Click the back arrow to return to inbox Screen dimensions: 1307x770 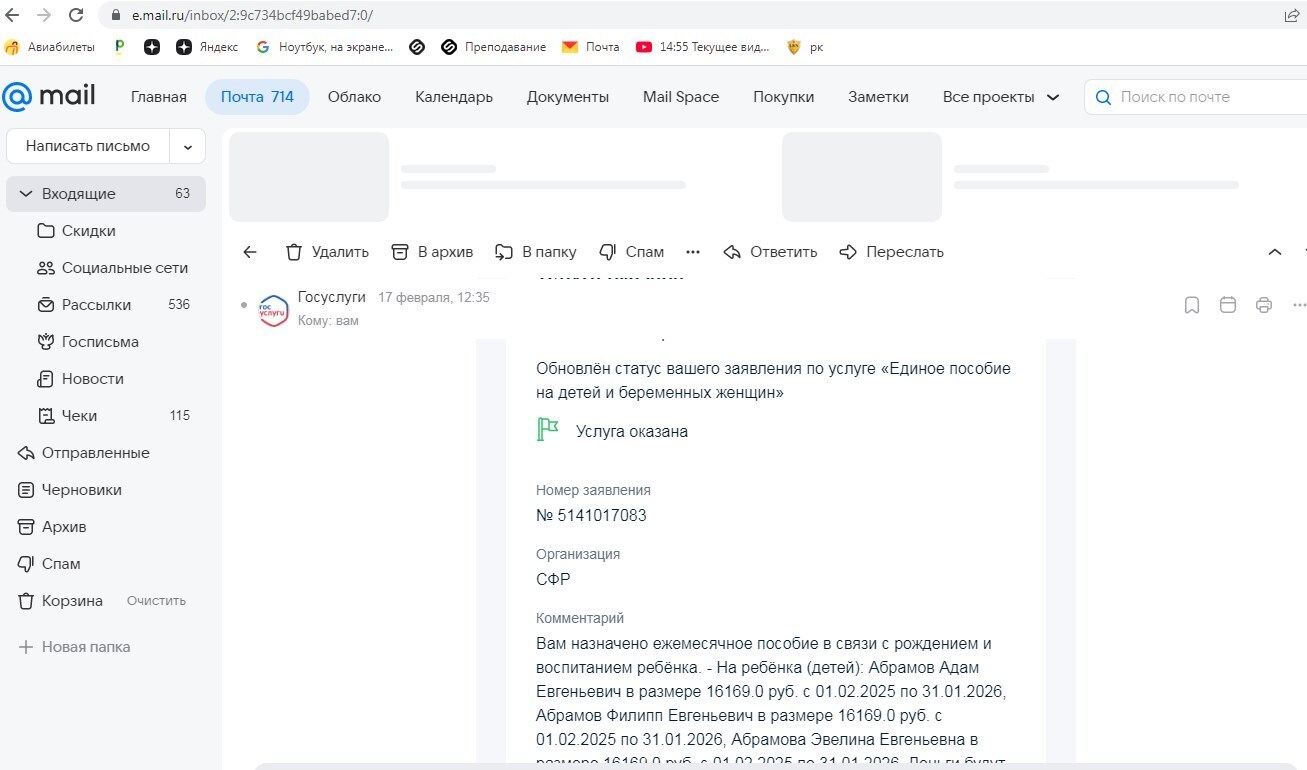pyautogui.click(x=249, y=251)
